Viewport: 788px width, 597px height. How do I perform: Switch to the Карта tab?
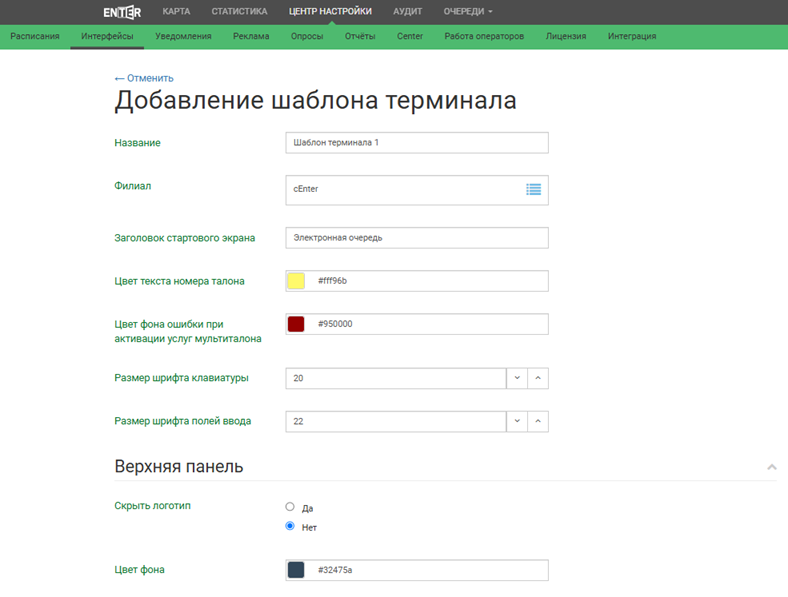pos(176,12)
